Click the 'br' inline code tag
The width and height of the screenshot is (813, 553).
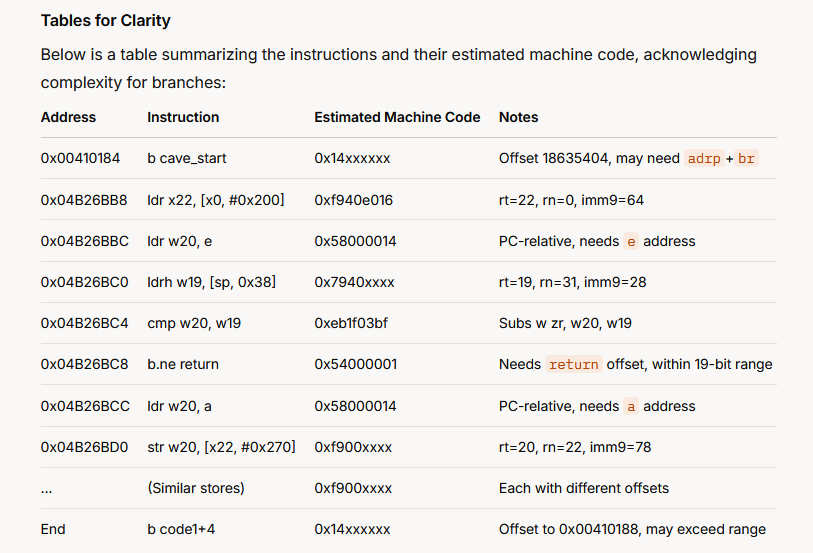click(x=746, y=159)
